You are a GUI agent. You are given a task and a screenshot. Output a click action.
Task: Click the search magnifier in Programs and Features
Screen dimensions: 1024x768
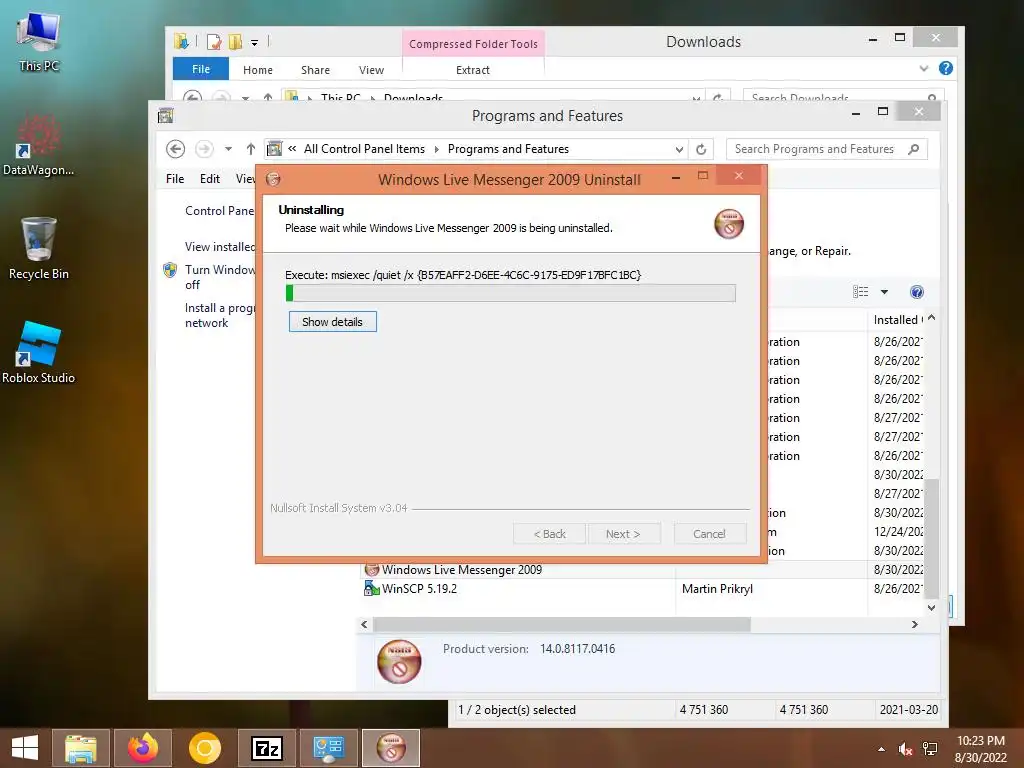pyautogui.click(x=914, y=149)
